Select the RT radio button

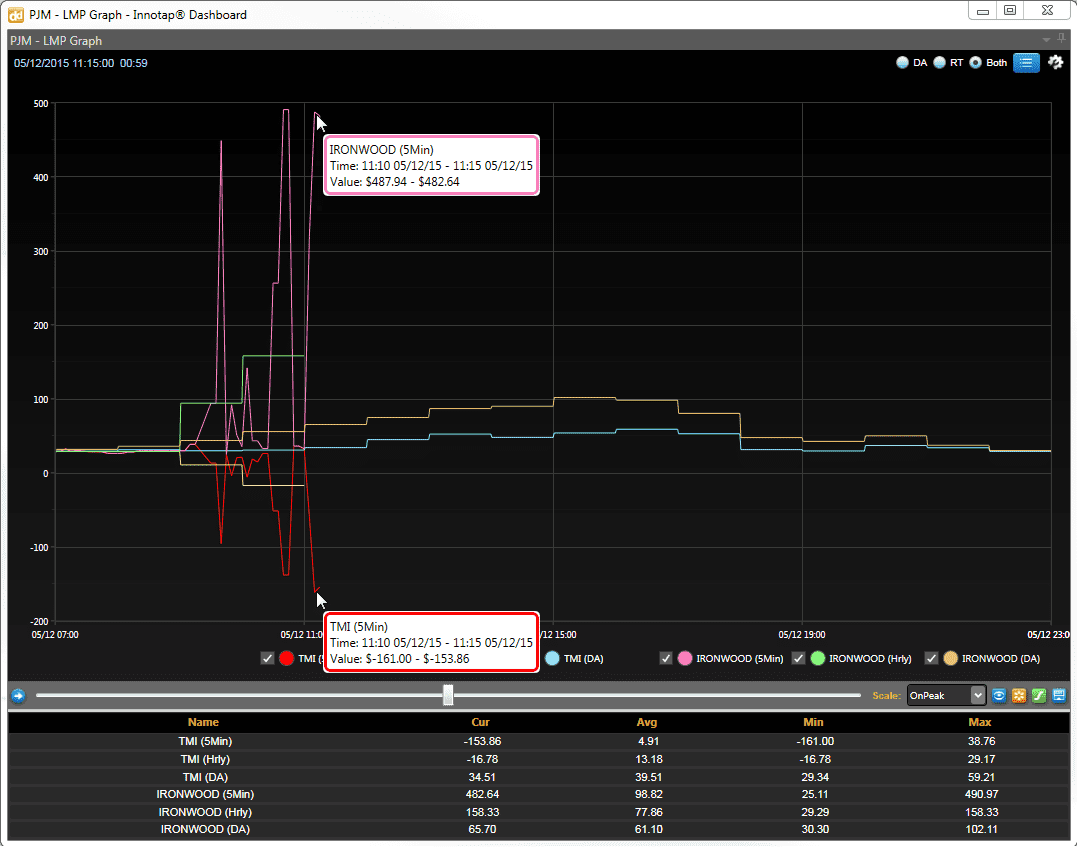point(940,62)
